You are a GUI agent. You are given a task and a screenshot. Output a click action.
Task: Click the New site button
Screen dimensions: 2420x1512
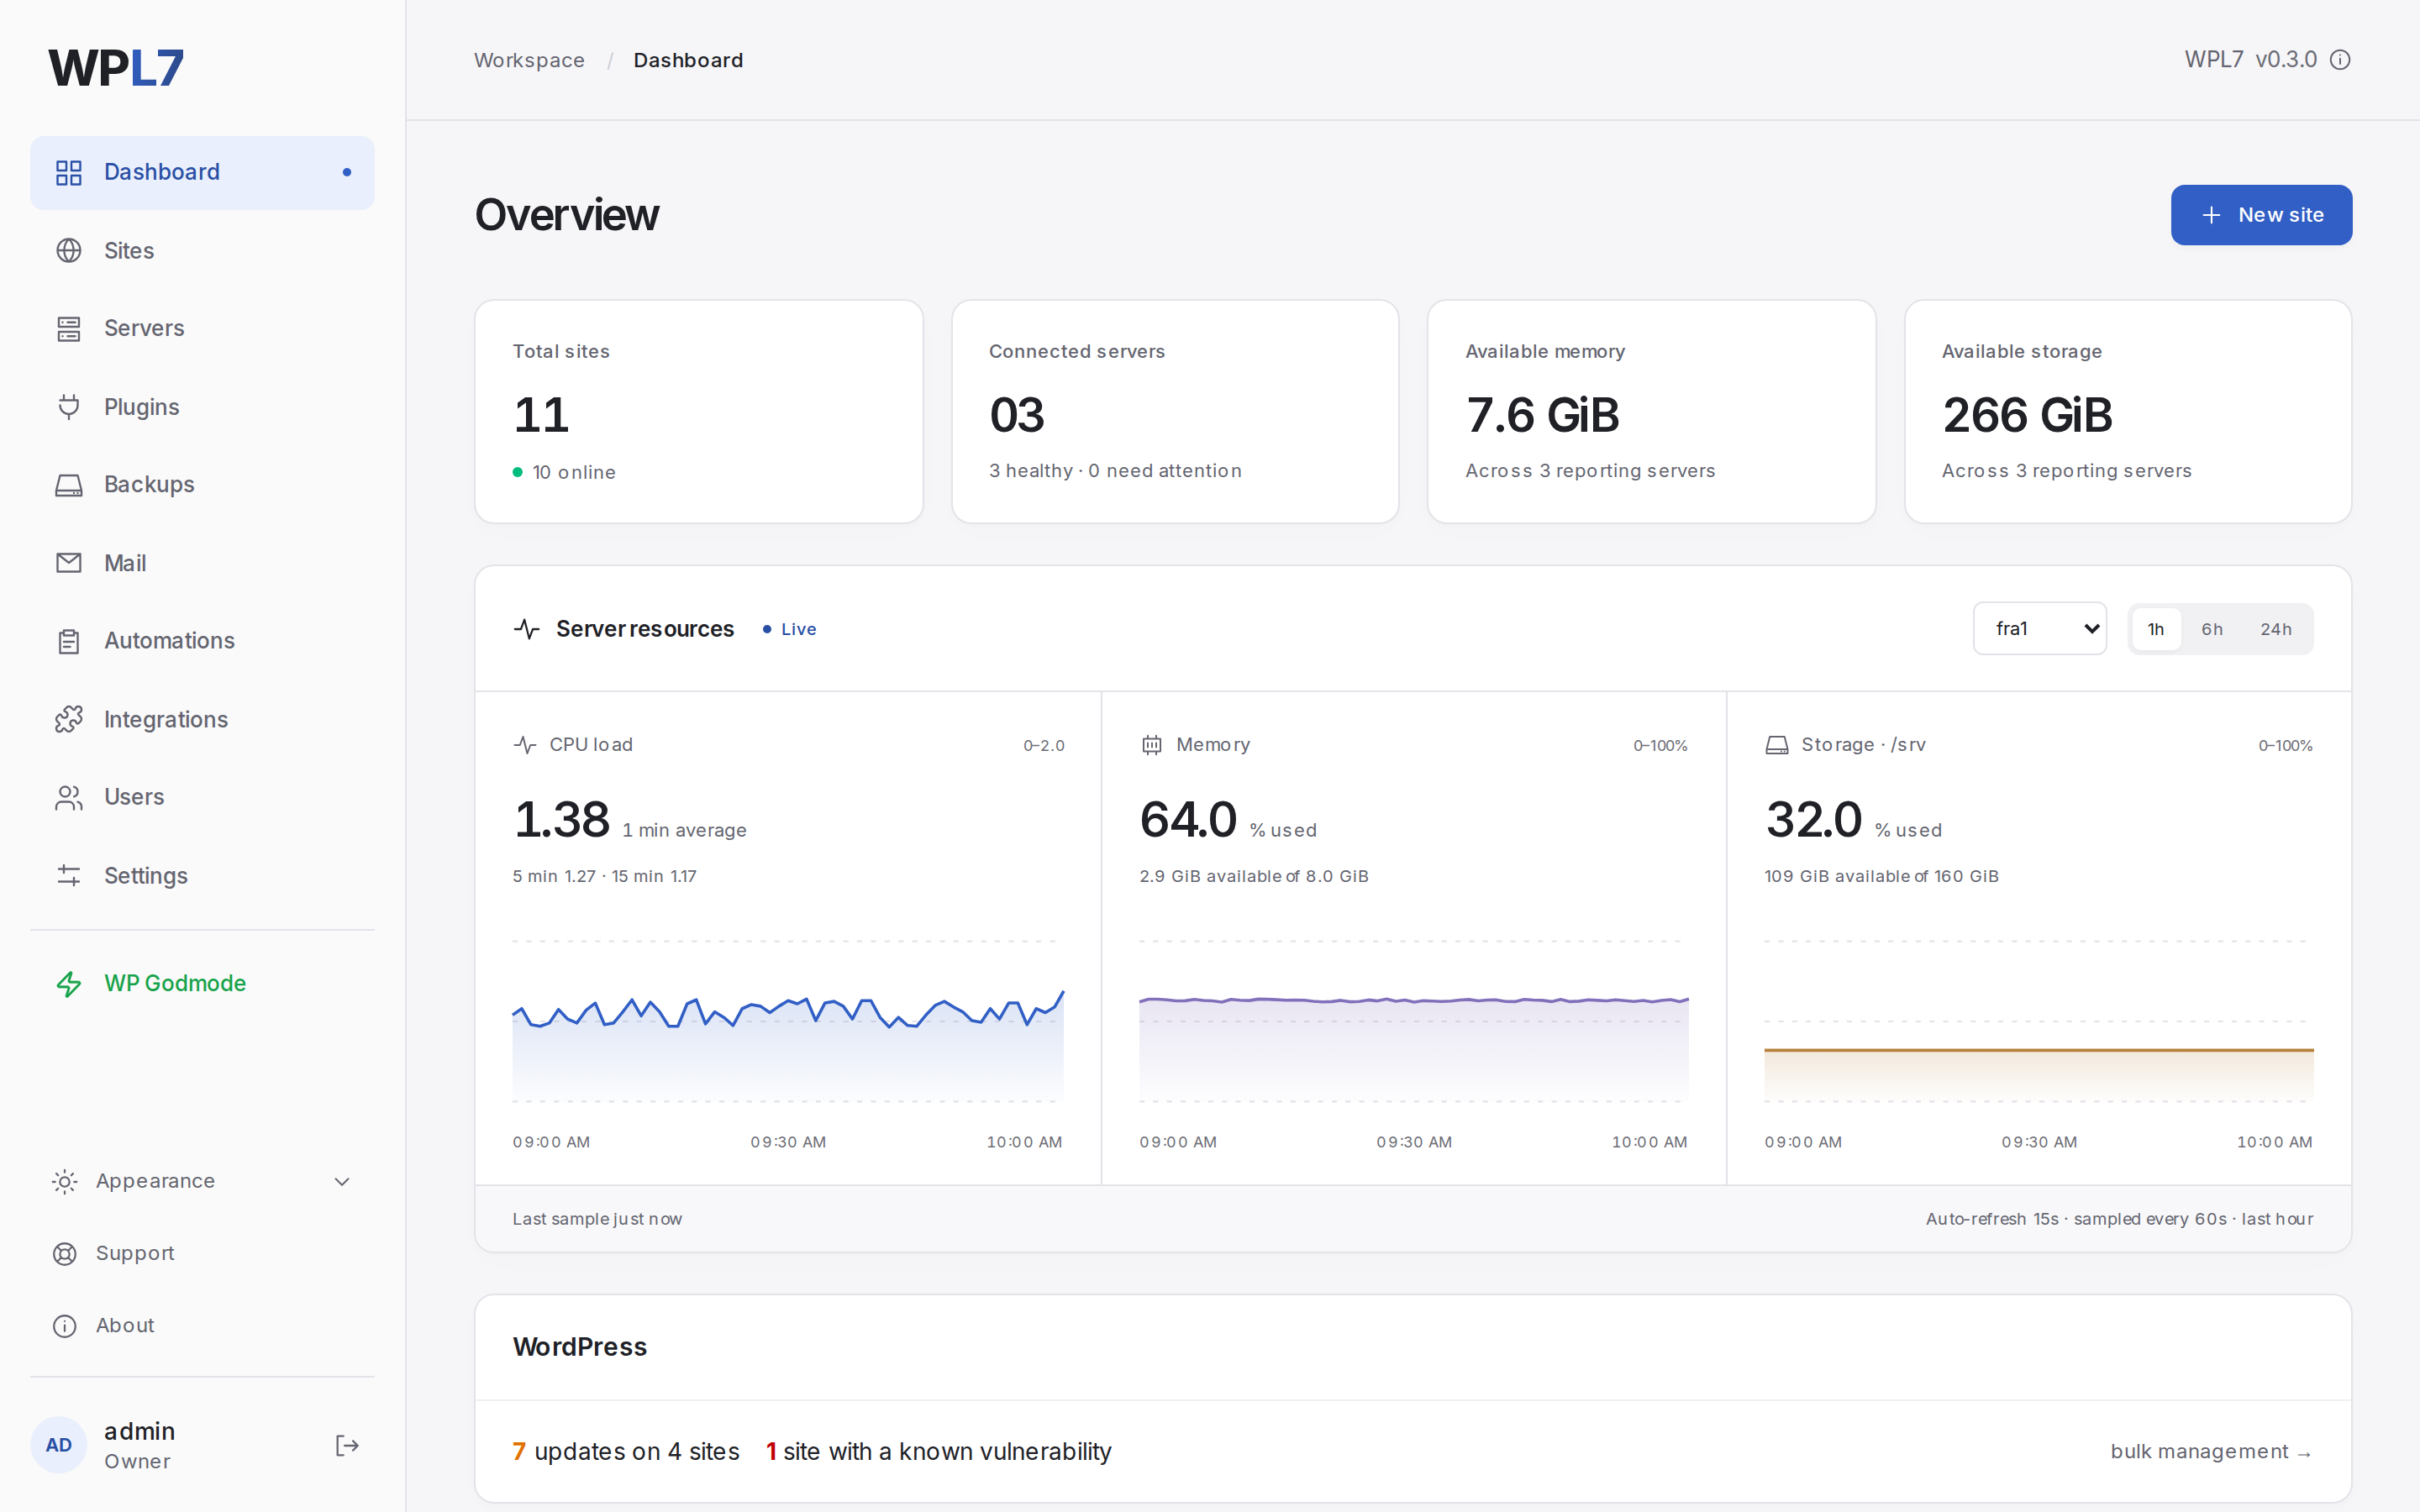coord(2261,215)
